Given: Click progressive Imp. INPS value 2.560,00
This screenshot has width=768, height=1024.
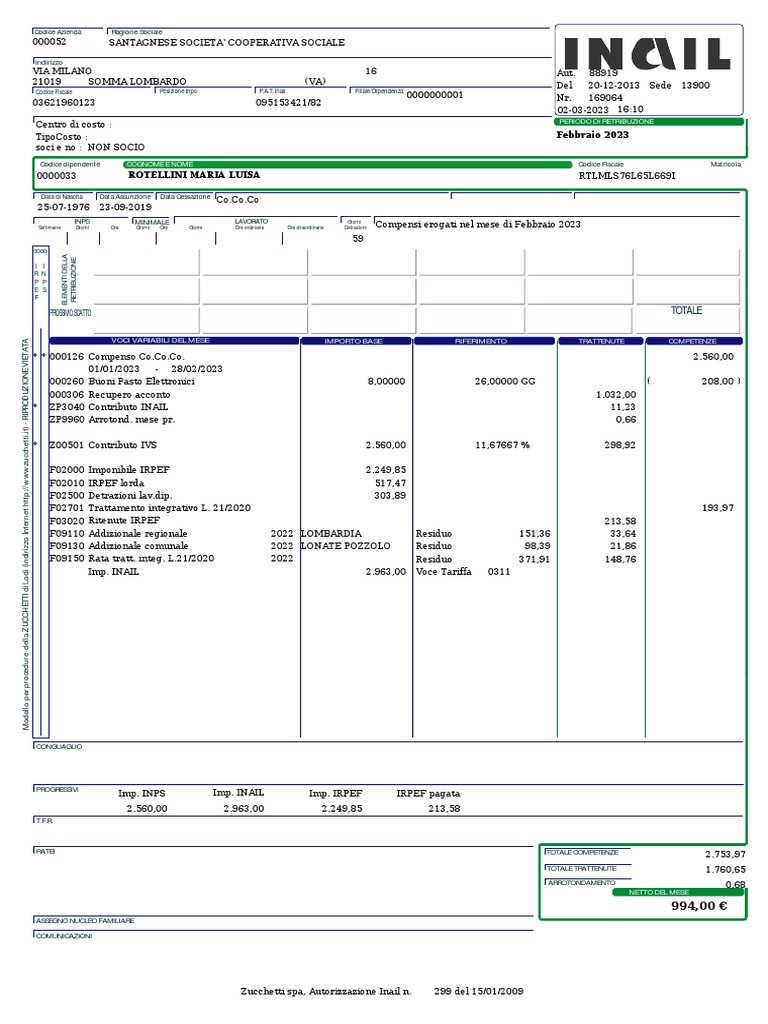Looking at the screenshot, I should tap(147, 808).
